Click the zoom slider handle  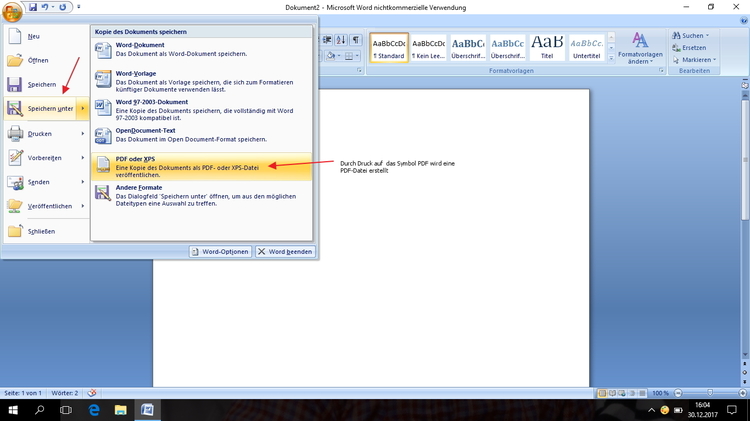(x=710, y=393)
